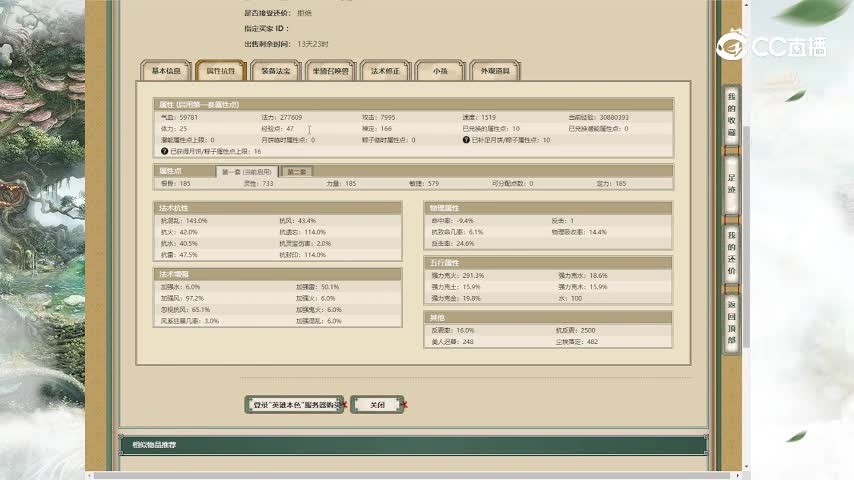854x480 pixels.
Task: Click 返回顶部 in the side panel
Action: click(x=731, y=322)
